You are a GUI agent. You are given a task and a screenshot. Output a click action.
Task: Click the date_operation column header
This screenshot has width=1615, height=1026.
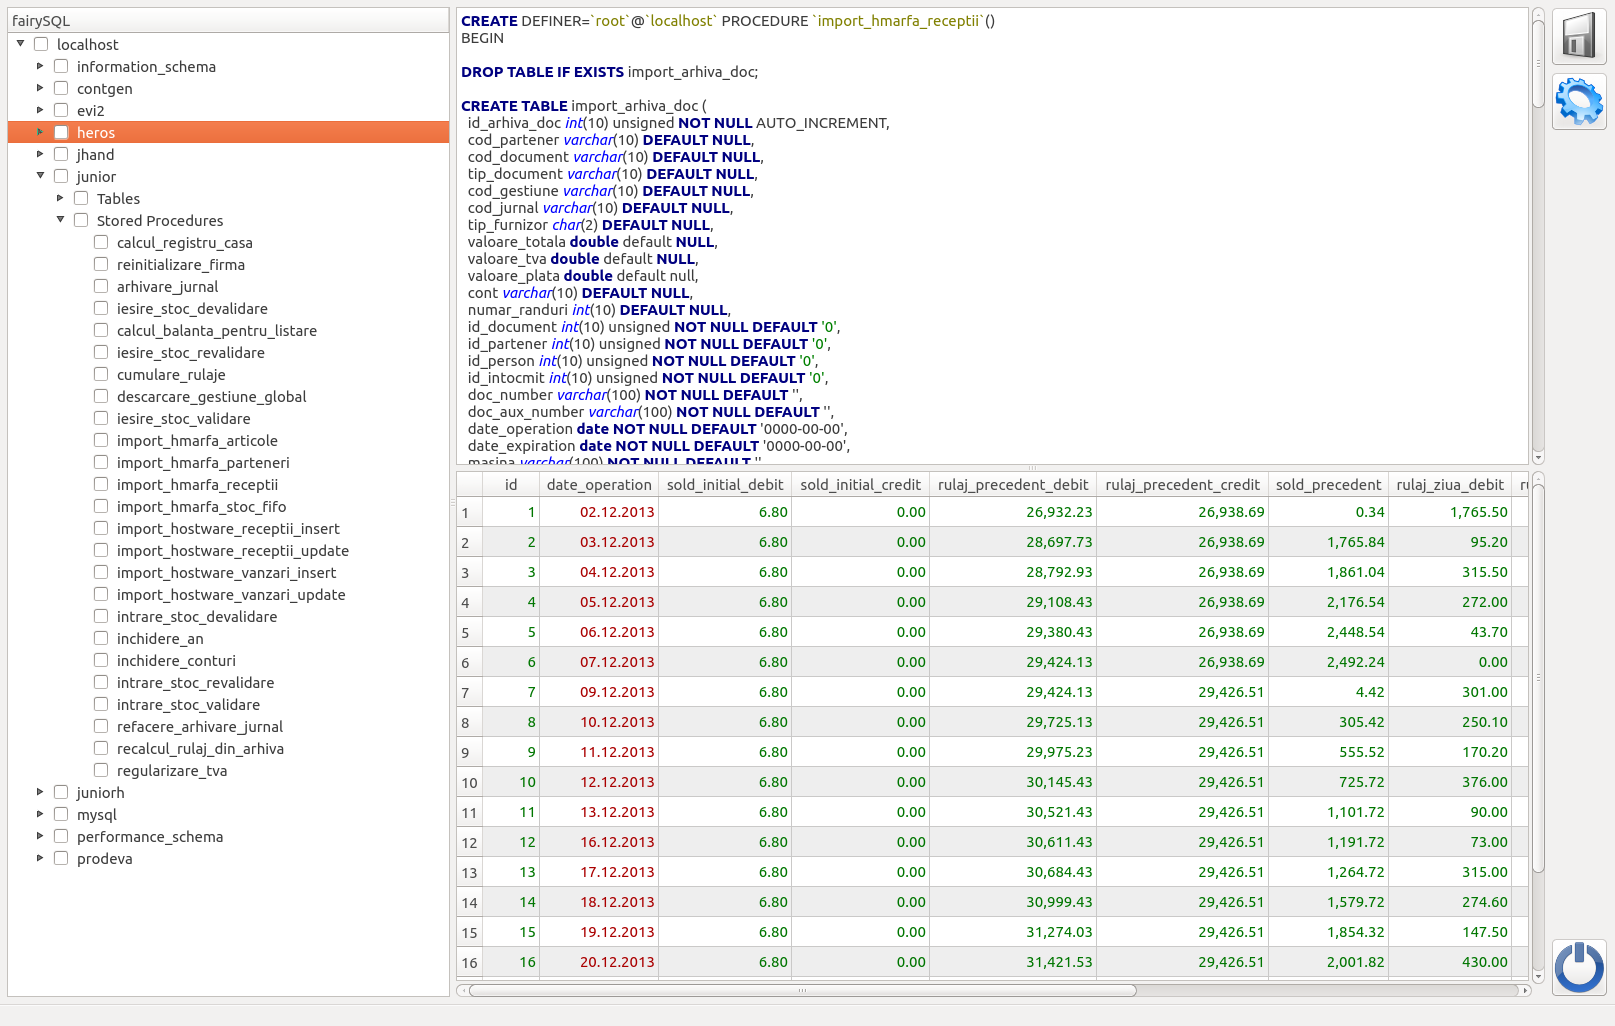(x=599, y=484)
